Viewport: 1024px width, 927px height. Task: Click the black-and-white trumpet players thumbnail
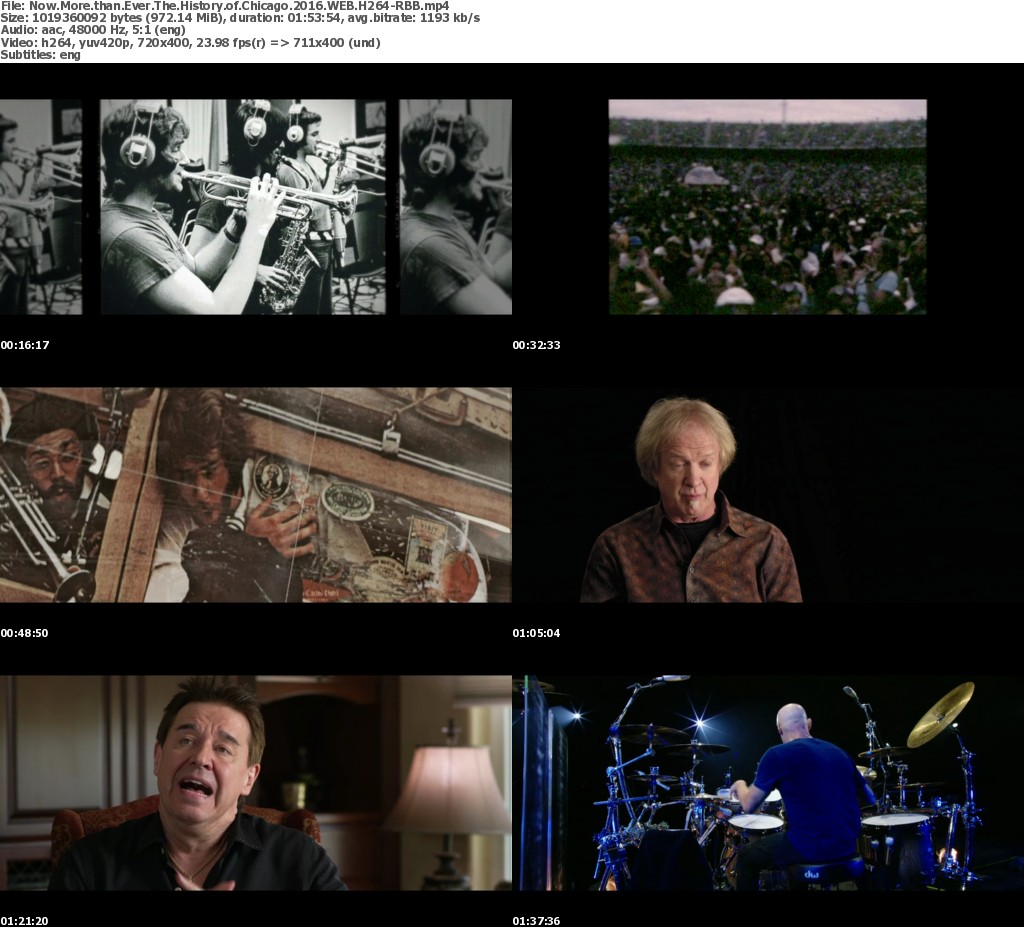pyautogui.click(x=255, y=206)
